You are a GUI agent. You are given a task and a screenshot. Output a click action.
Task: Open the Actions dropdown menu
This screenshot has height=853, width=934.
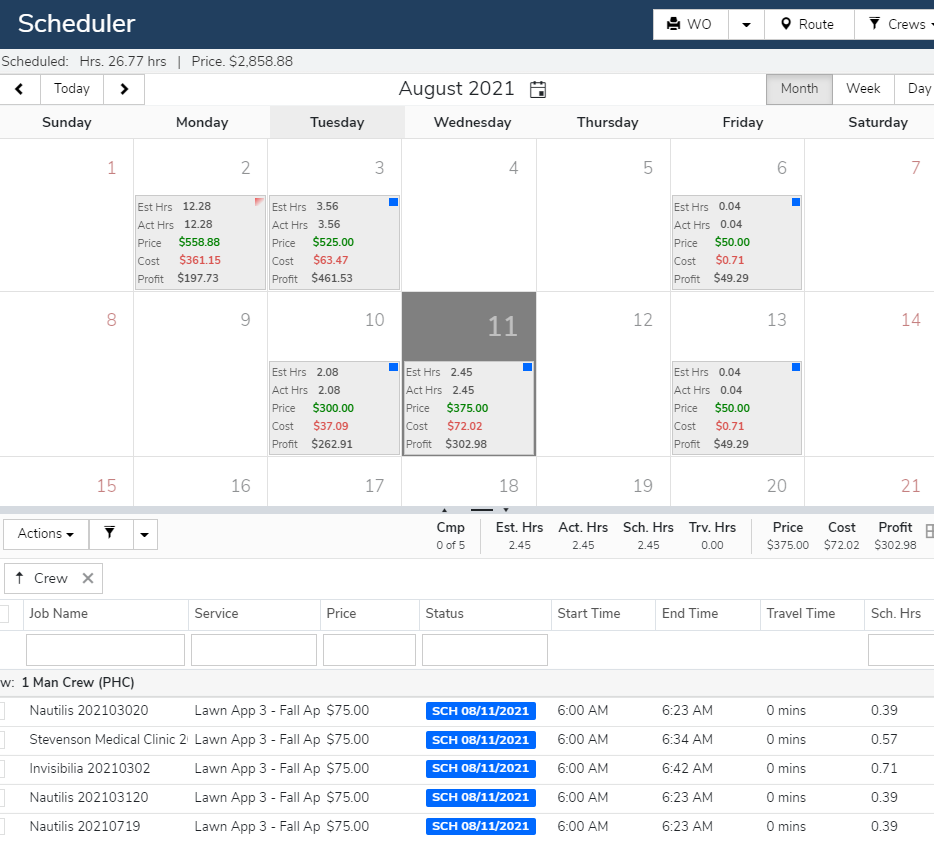46,534
